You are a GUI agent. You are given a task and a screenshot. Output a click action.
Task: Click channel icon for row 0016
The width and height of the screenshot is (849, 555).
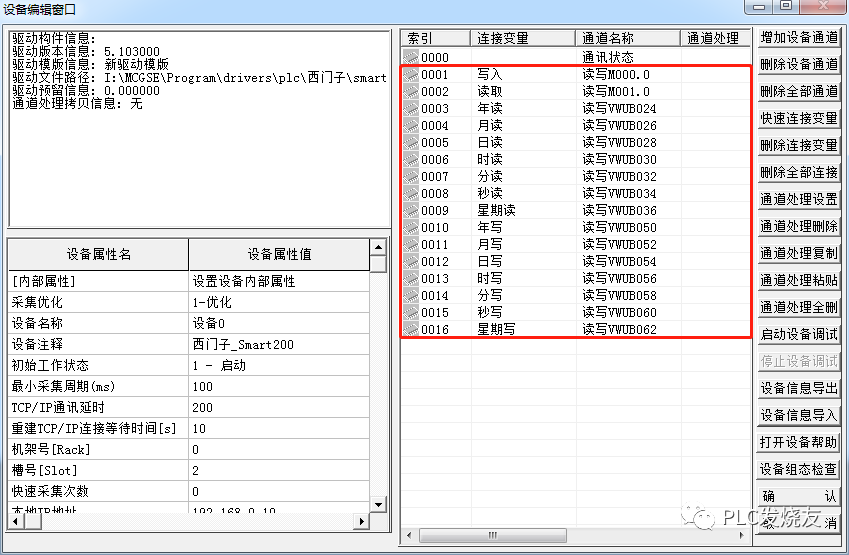[x=411, y=329]
